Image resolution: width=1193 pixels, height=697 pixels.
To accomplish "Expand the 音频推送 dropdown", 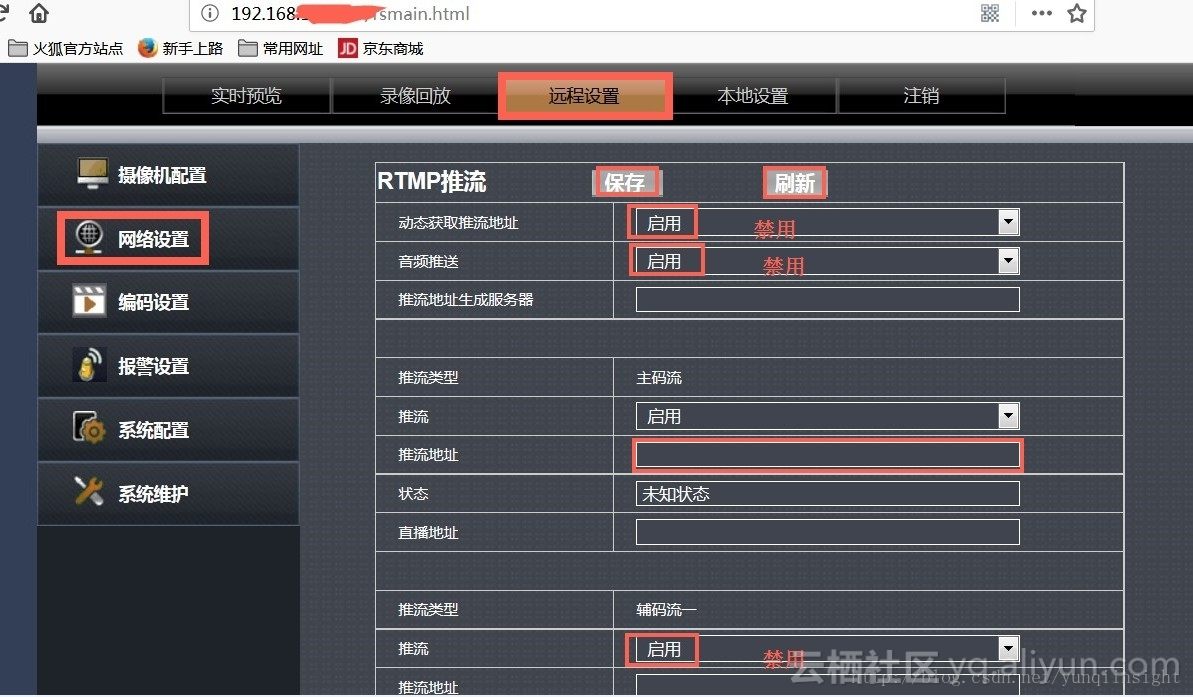I will click(1009, 259).
